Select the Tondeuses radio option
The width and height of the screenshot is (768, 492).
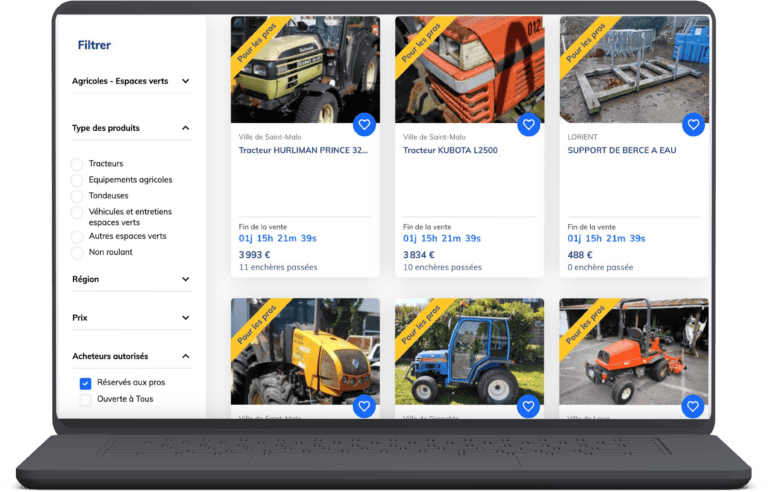pyautogui.click(x=77, y=197)
